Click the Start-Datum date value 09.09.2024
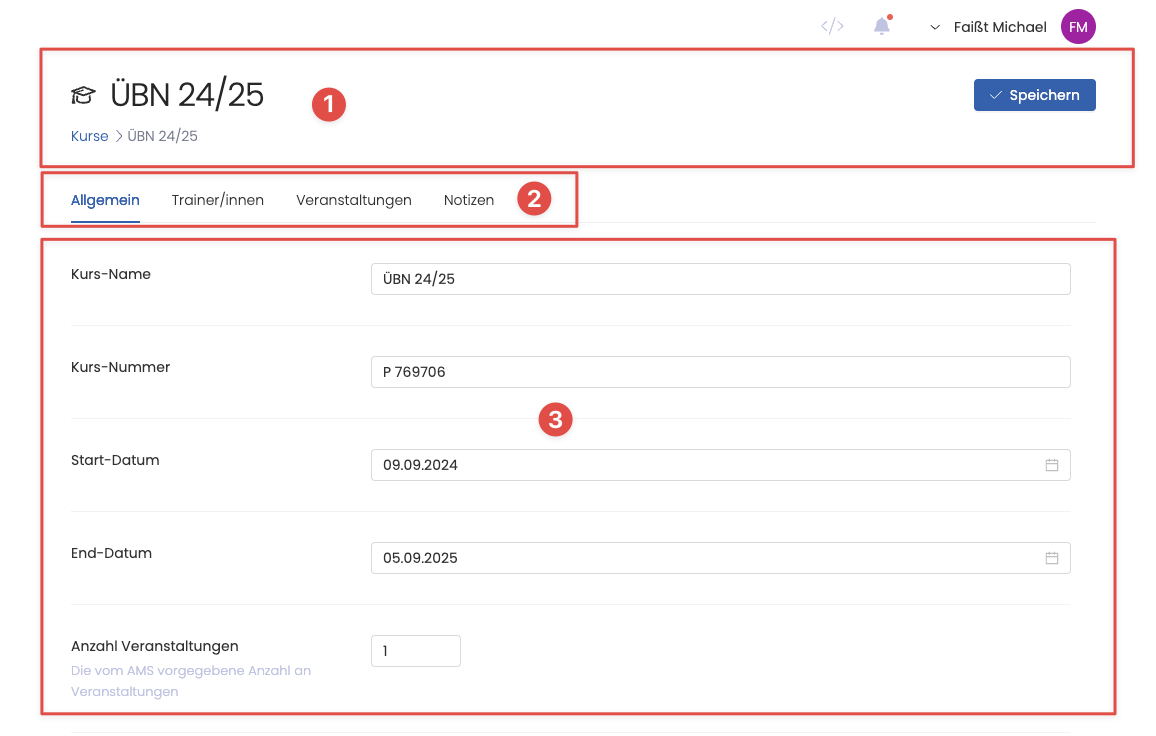This screenshot has width=1156, height=736. 421,465
